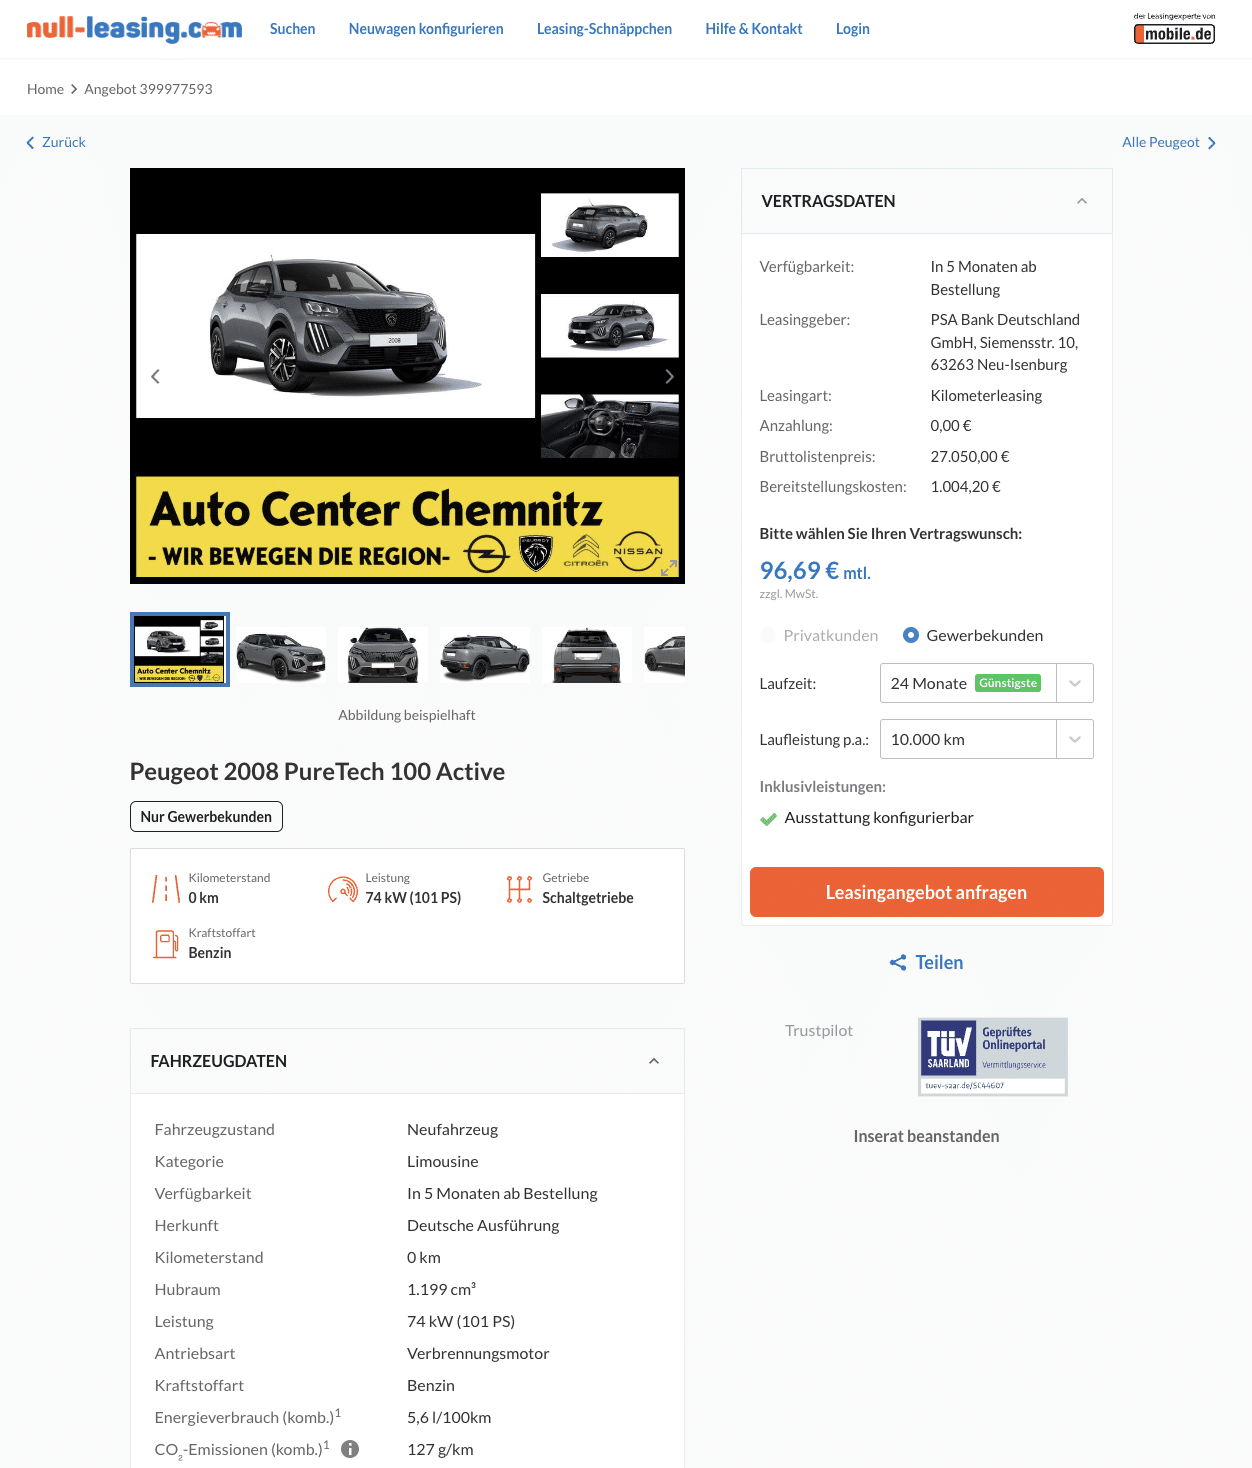Image resolution: width=1252 pixels, height=1468 pixels.
Task: Go back via Zurück link
Action: click(56, 142)
